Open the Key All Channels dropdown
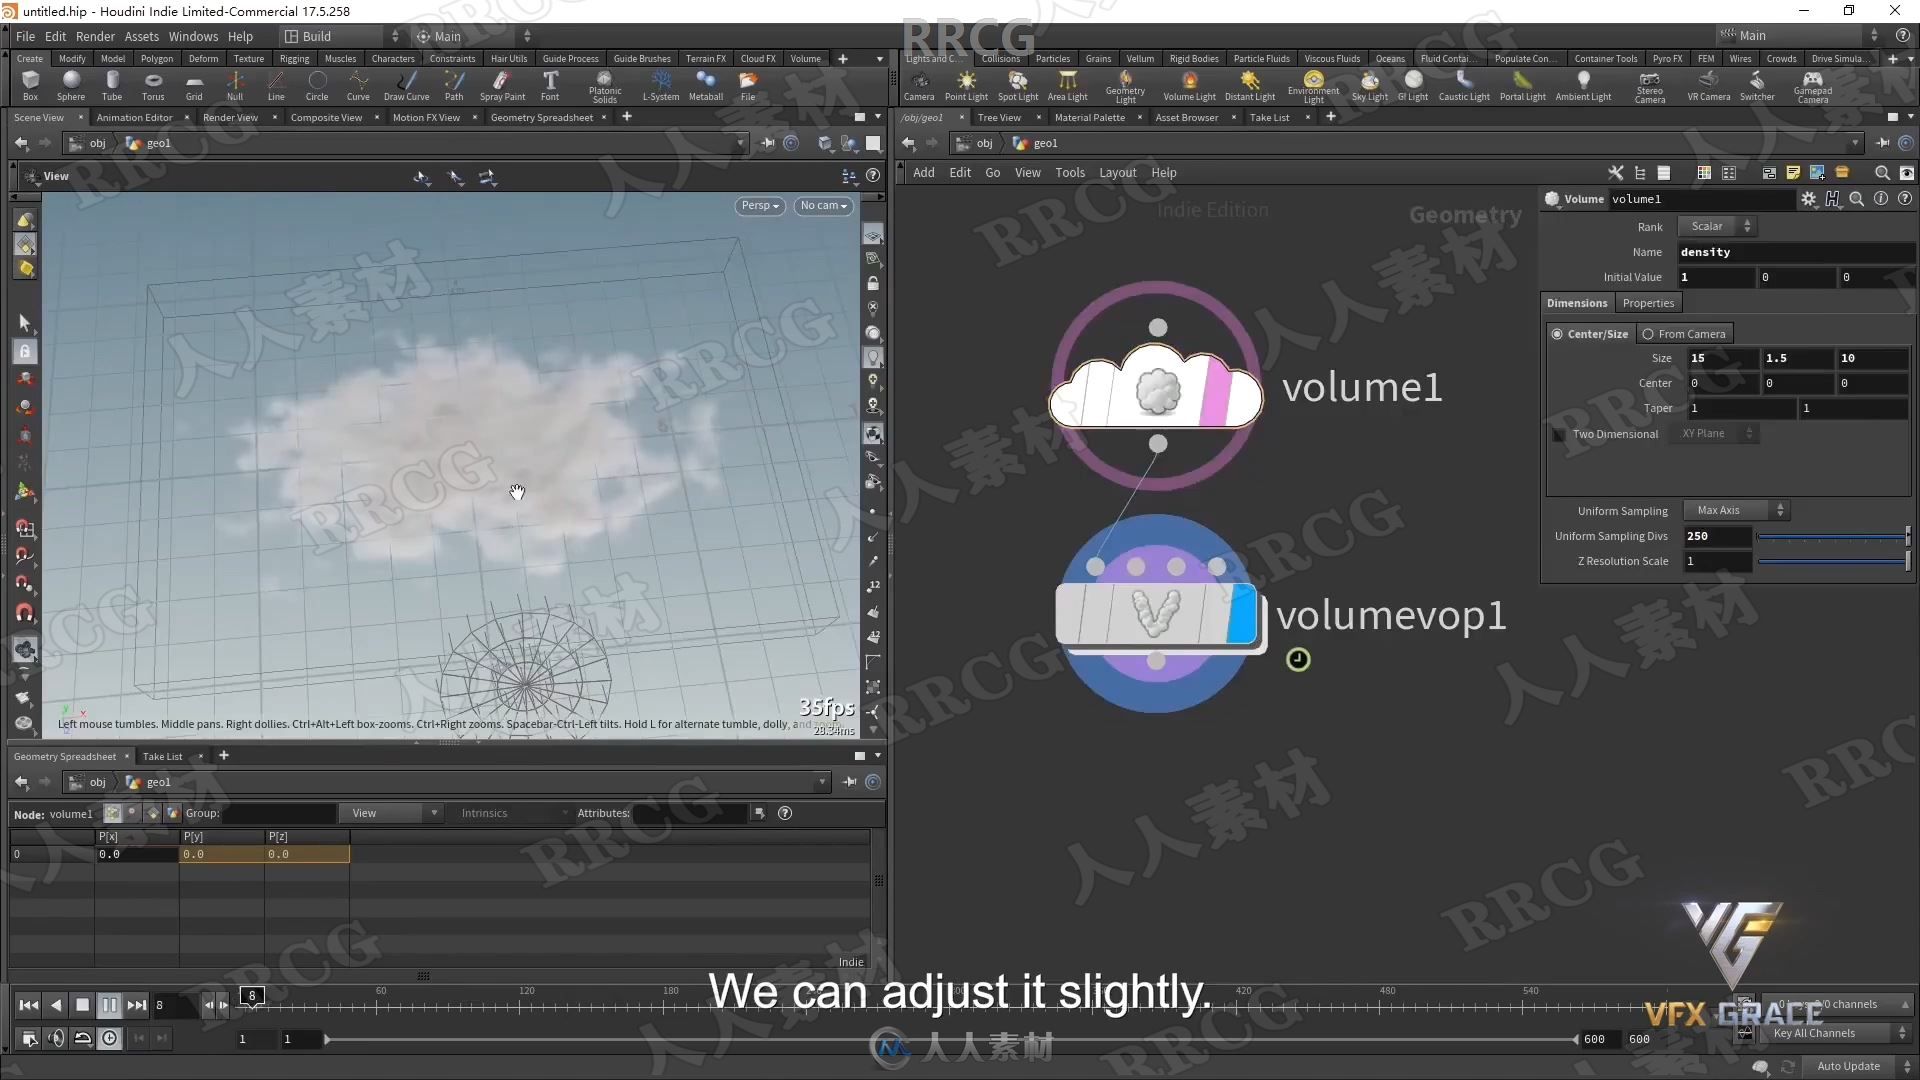 coord(1836,1033)
